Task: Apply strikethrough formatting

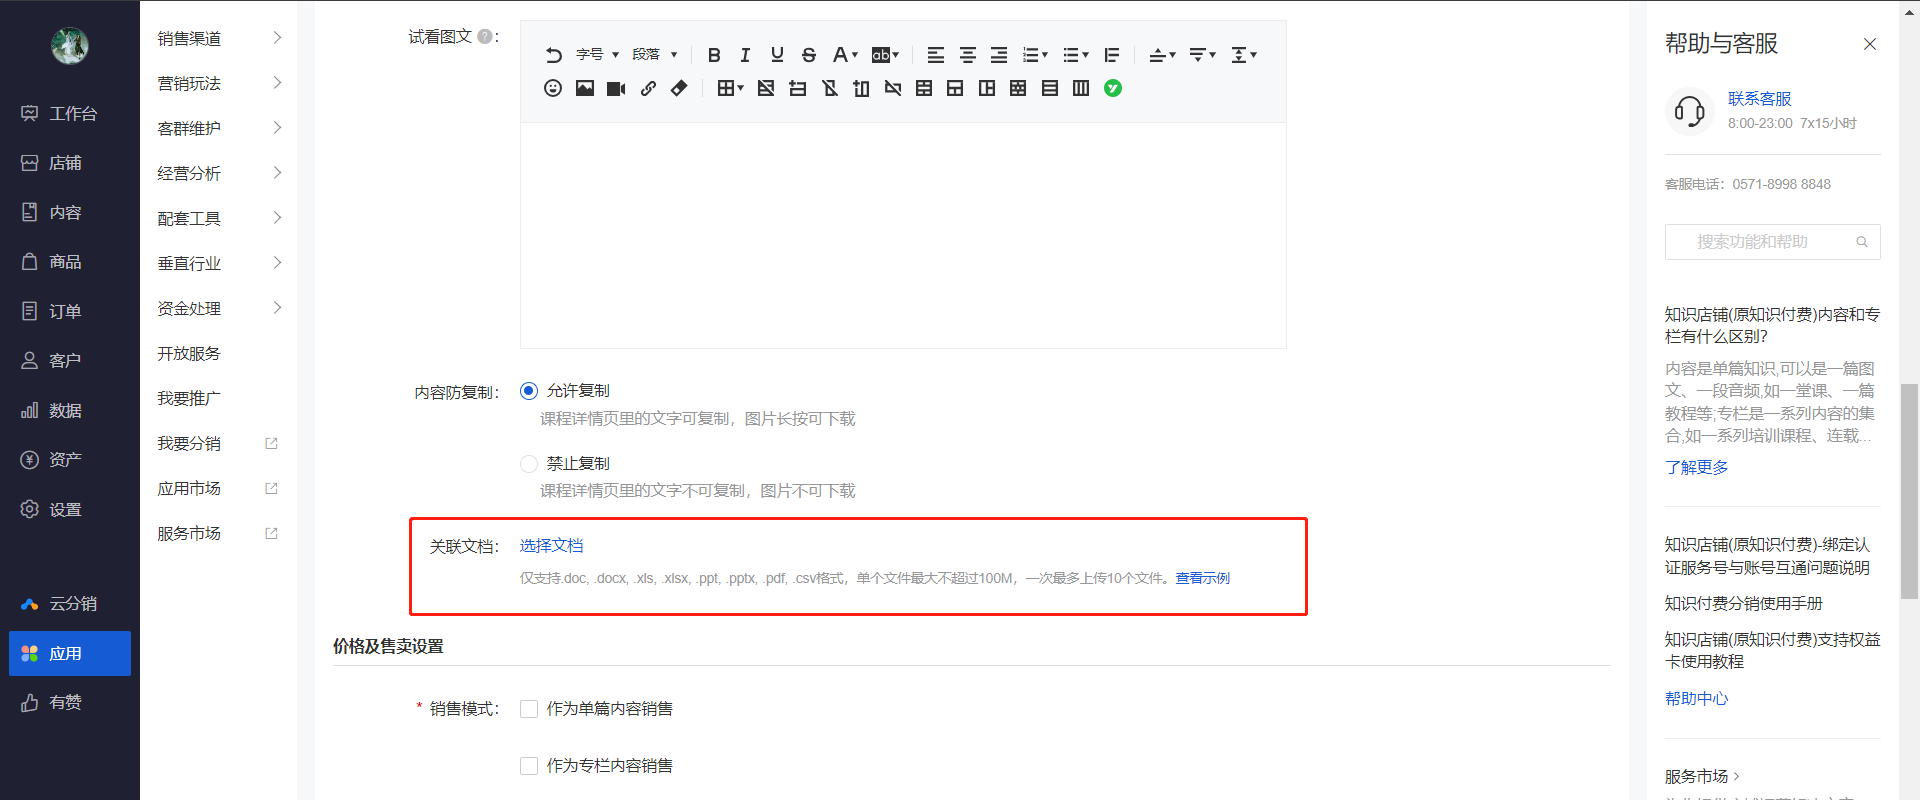Action: coord(809,55)
